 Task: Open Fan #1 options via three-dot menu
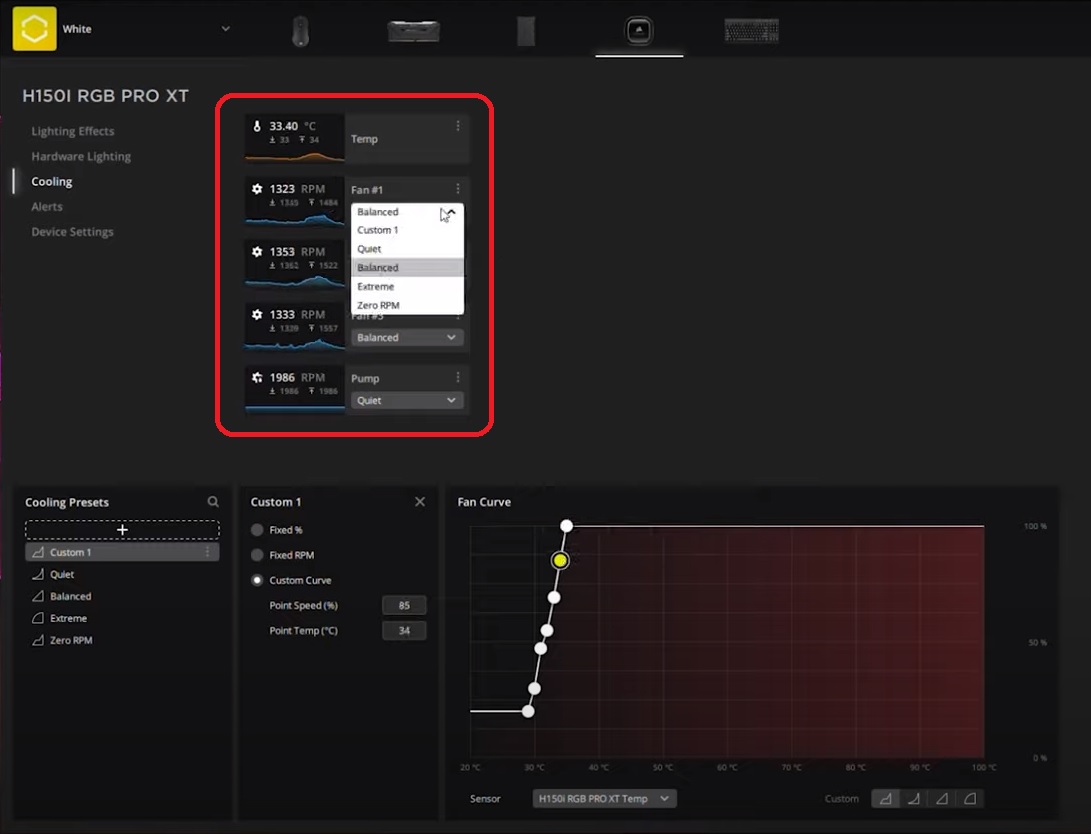(x=458, y=189)
